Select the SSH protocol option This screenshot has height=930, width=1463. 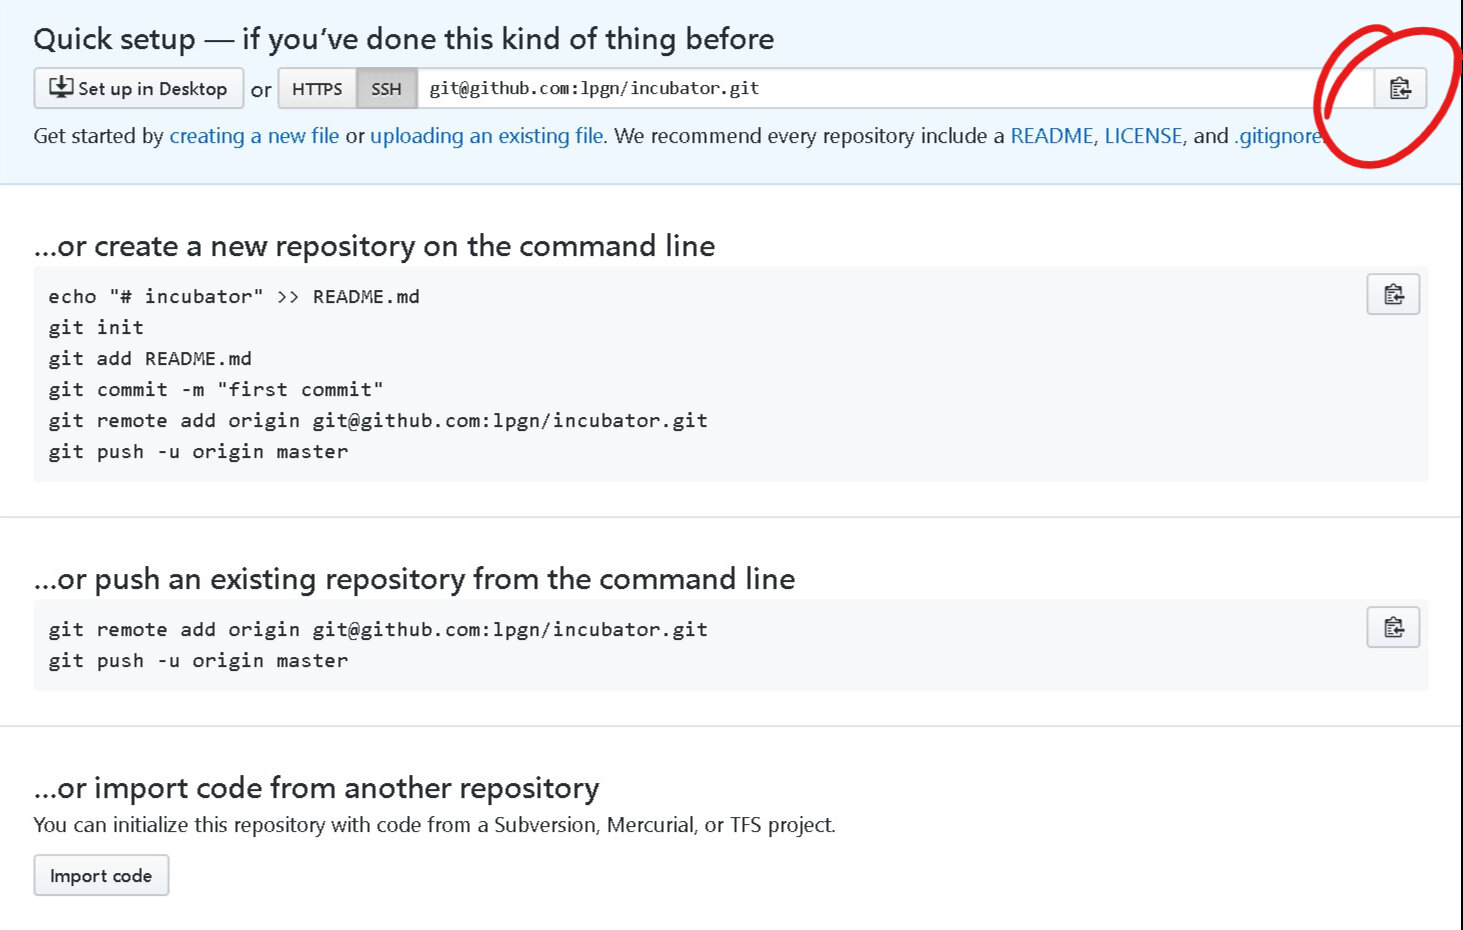[387, 89]
